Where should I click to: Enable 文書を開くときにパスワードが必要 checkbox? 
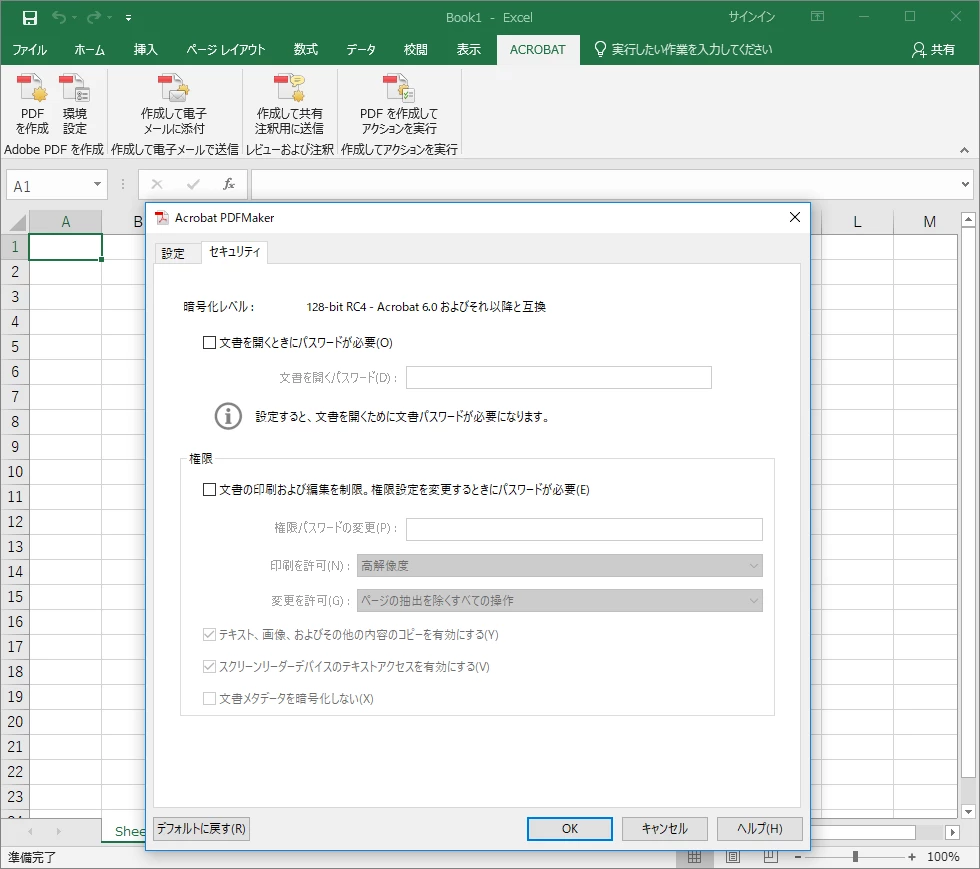pos(209,343)
